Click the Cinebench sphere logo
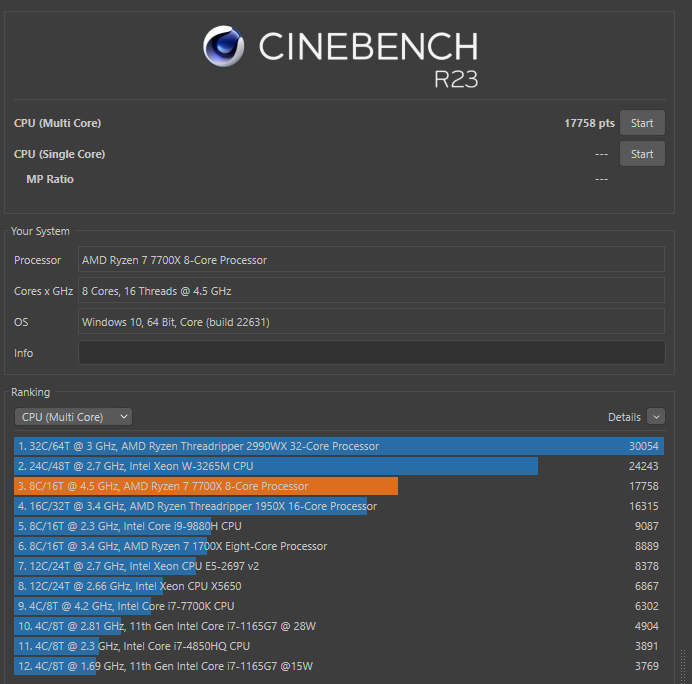 pos(223,46)
